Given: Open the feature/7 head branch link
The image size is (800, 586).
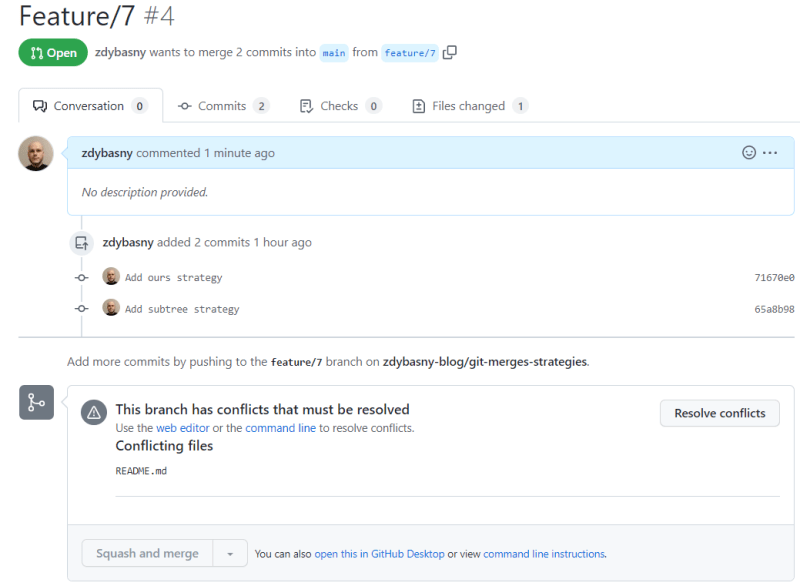Looking at the screenshot, I should 410,53.
